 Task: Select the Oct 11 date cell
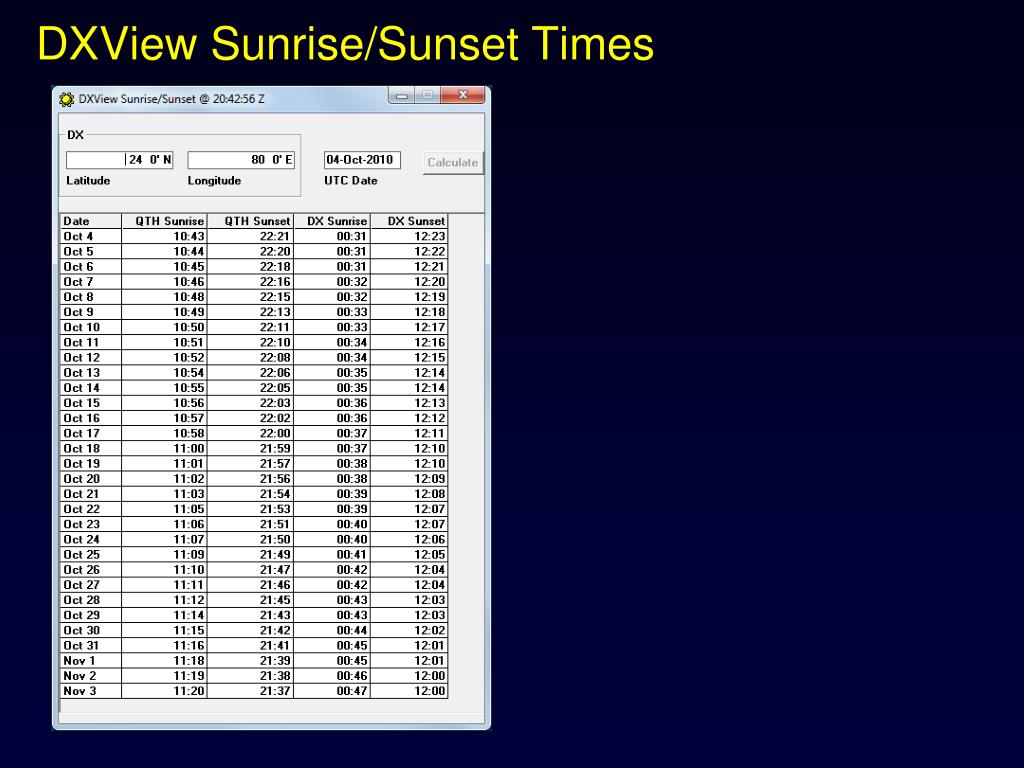click(91, 342)
